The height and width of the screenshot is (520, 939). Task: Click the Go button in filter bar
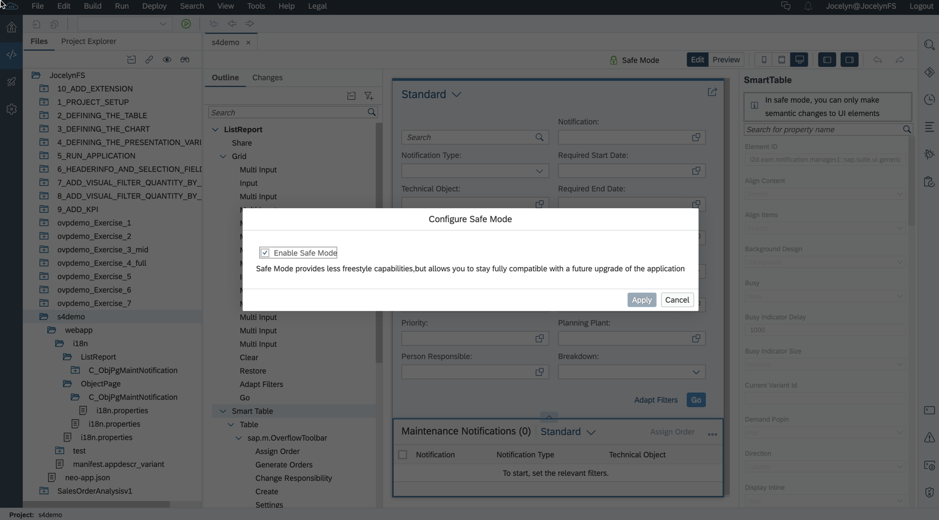(x=696, y=400)
